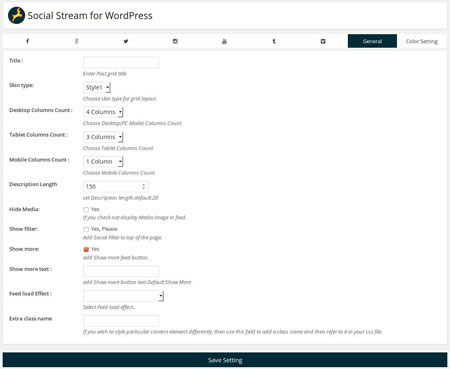Open the Desktop Columns Count dropdown

[103, 112]
